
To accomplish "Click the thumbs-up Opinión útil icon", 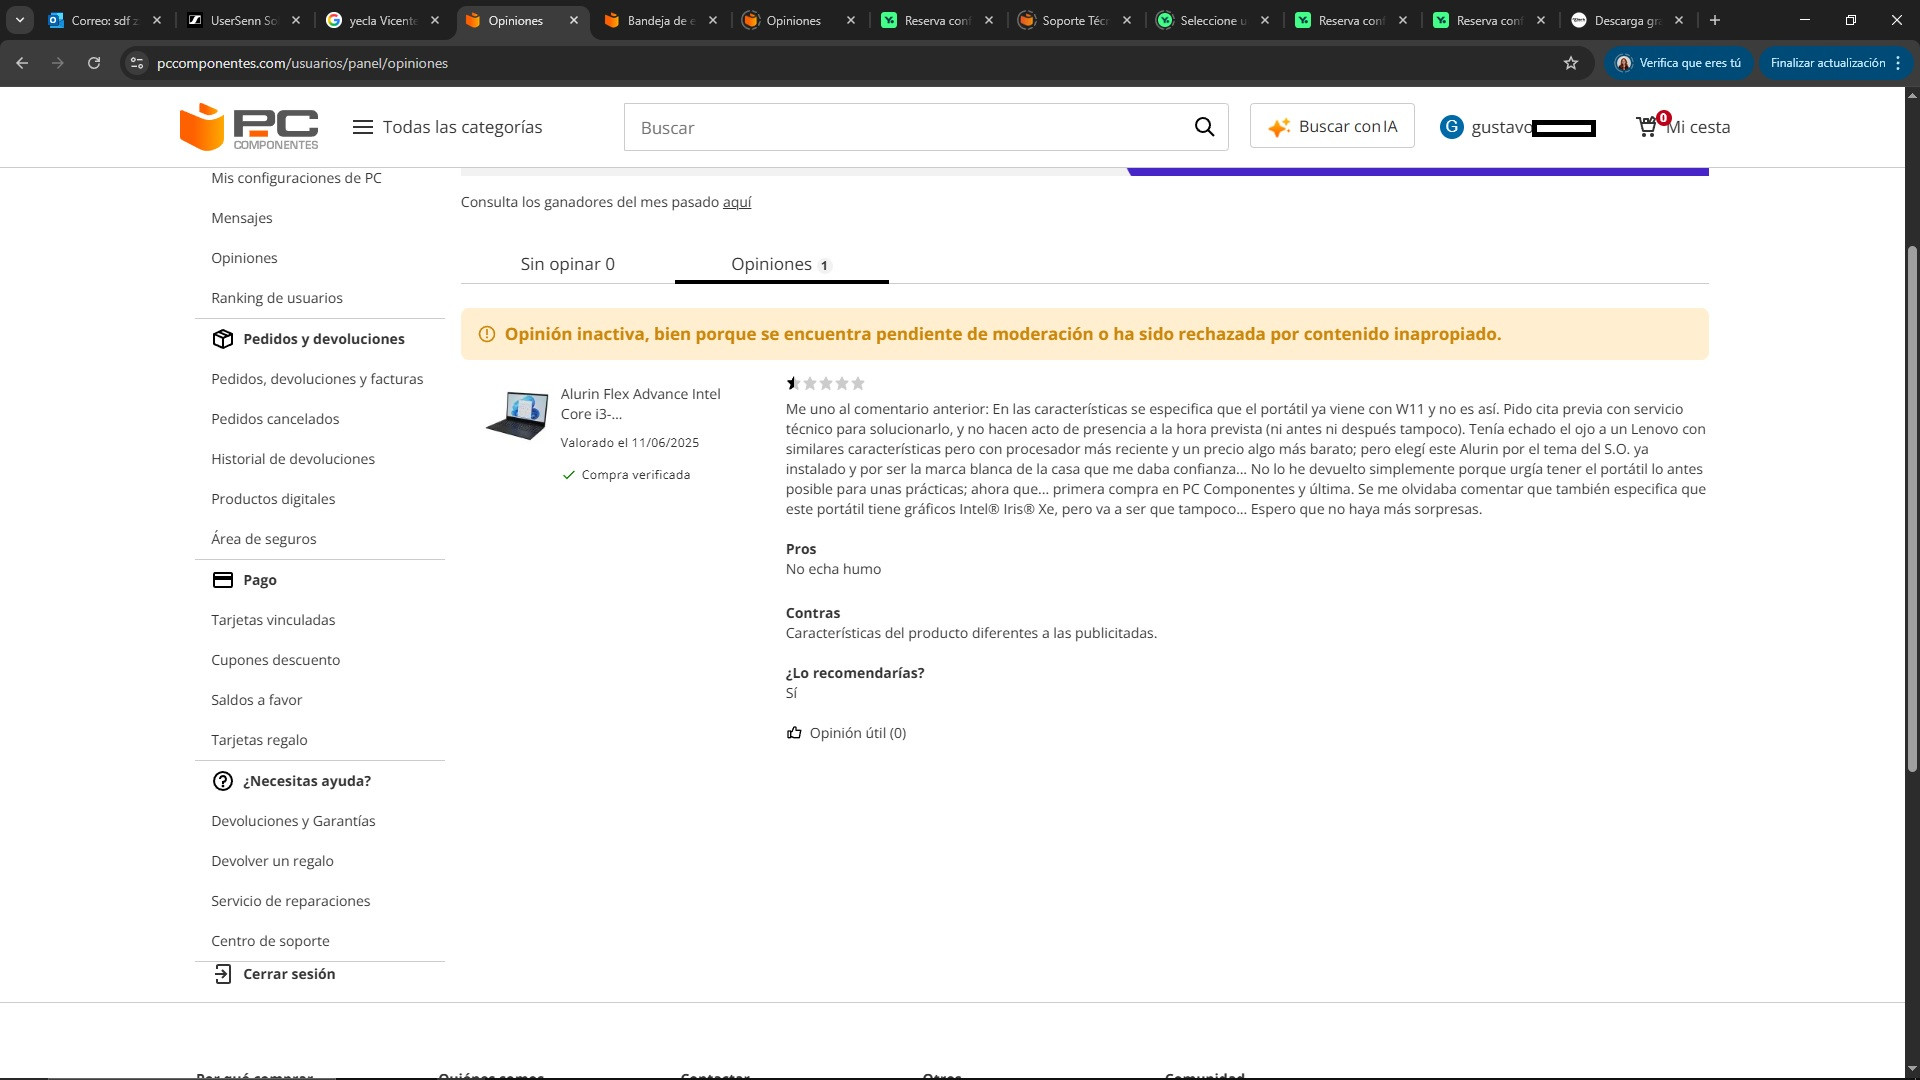I will (x=794, y=733).
